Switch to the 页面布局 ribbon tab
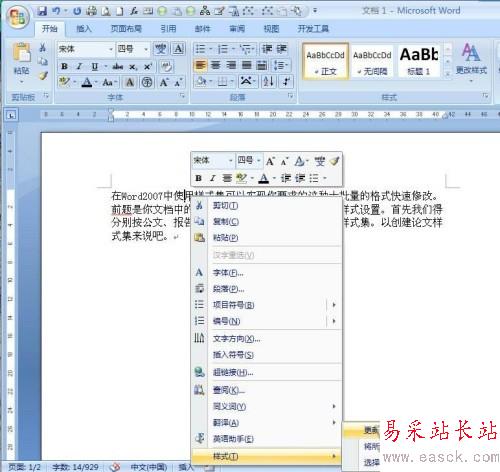The height and width of the screenshot is (472, 500). [126, 29]
